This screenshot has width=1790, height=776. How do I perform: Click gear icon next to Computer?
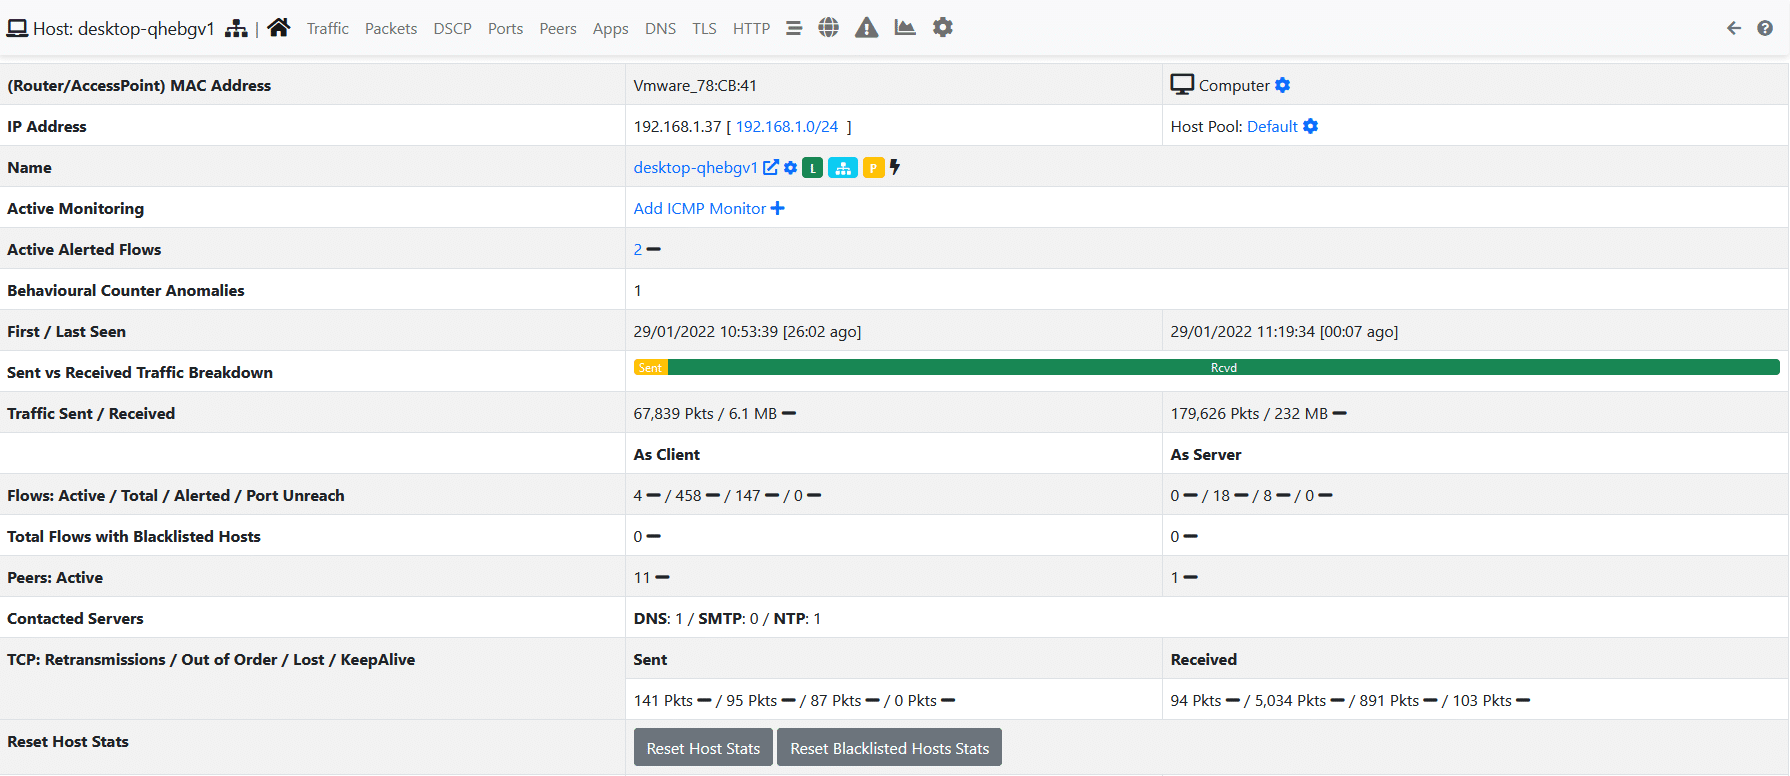pyautogui.click(x=1283, y=86)
